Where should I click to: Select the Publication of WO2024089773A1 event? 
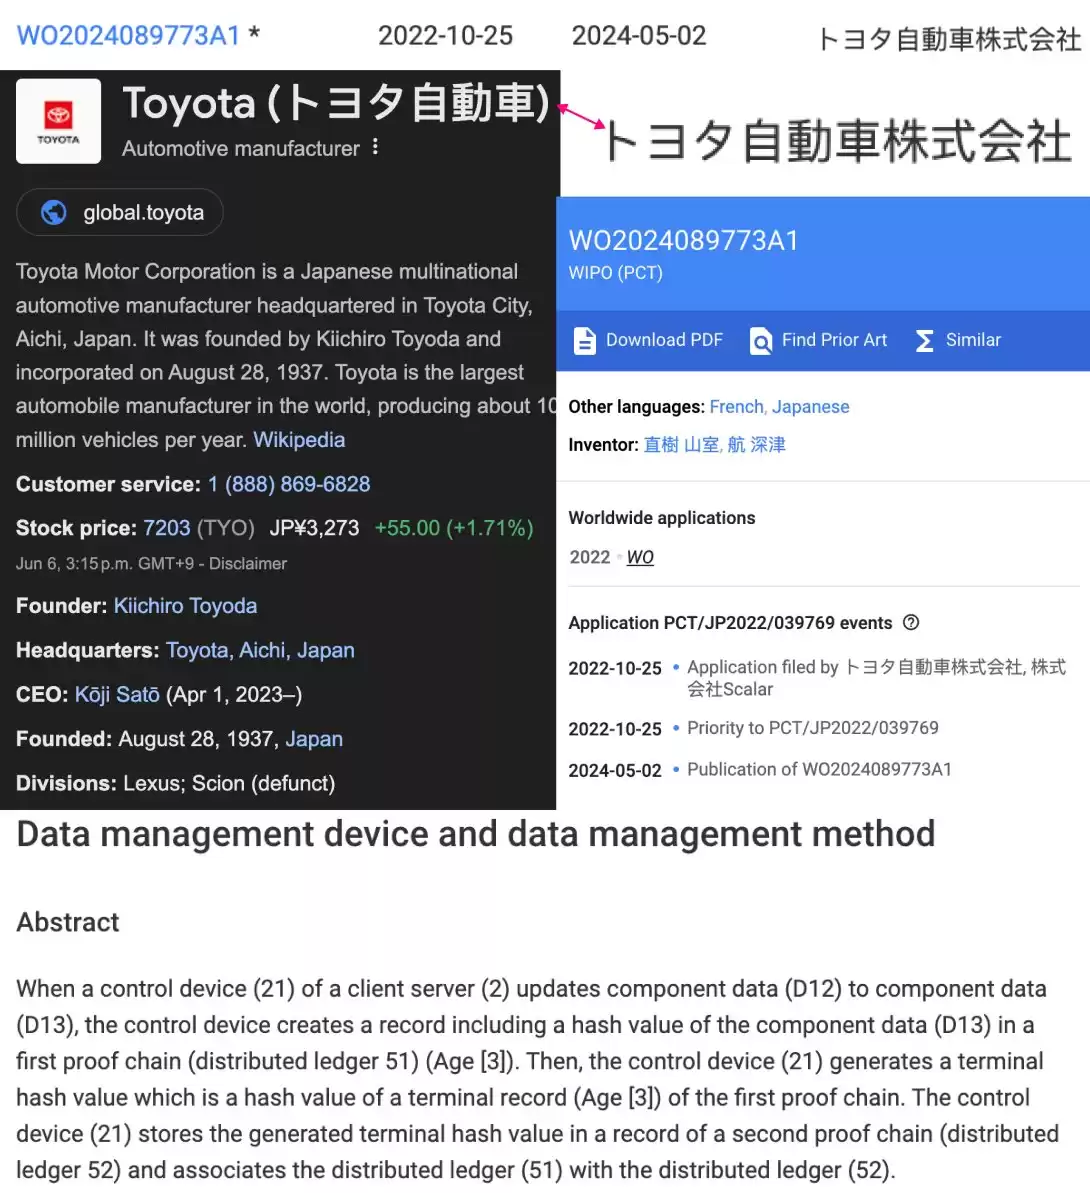[819, 770]
